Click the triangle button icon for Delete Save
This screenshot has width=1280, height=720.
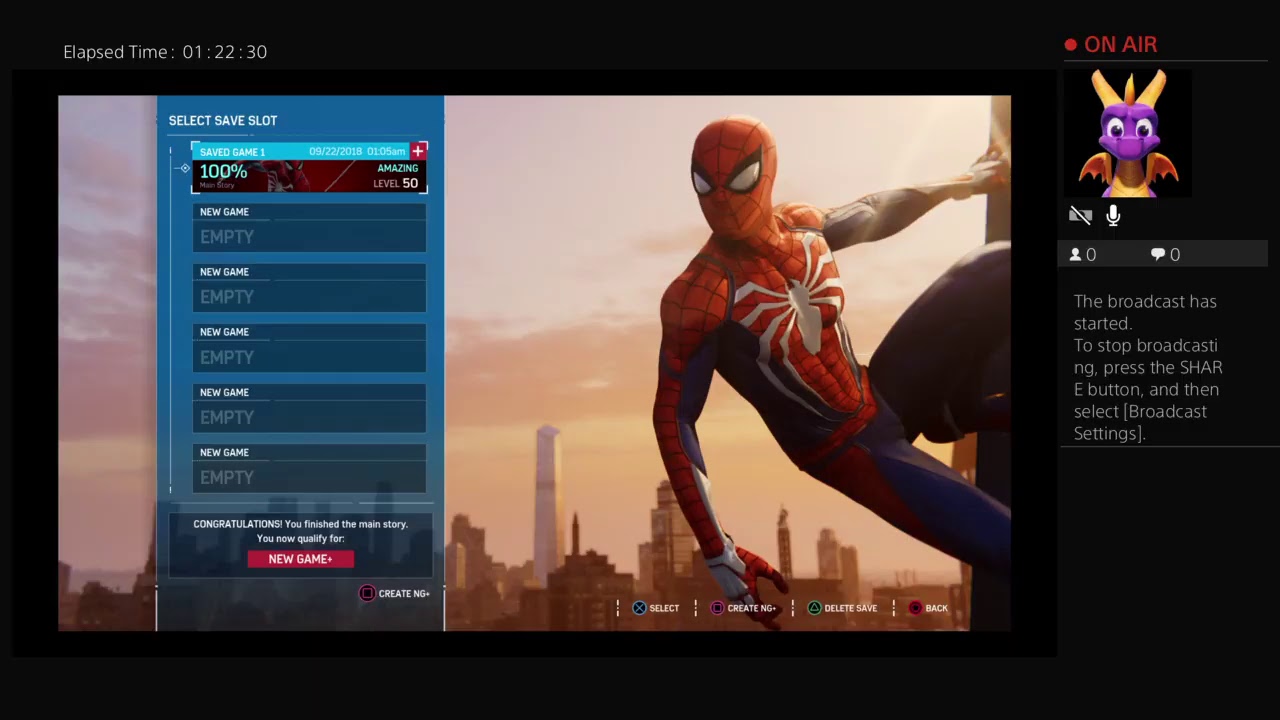coord(814,608)
